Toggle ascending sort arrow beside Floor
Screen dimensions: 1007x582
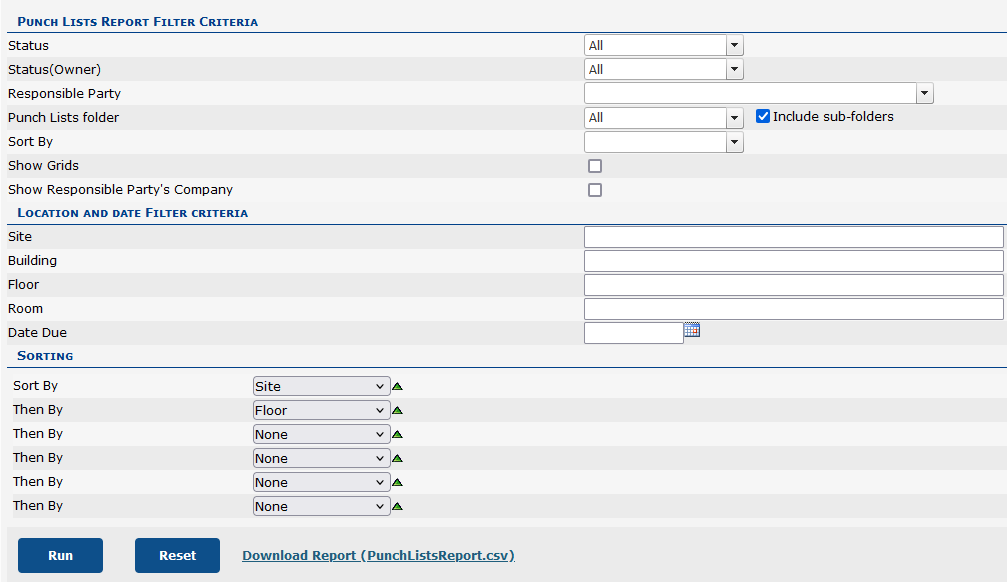click(398, 410)
